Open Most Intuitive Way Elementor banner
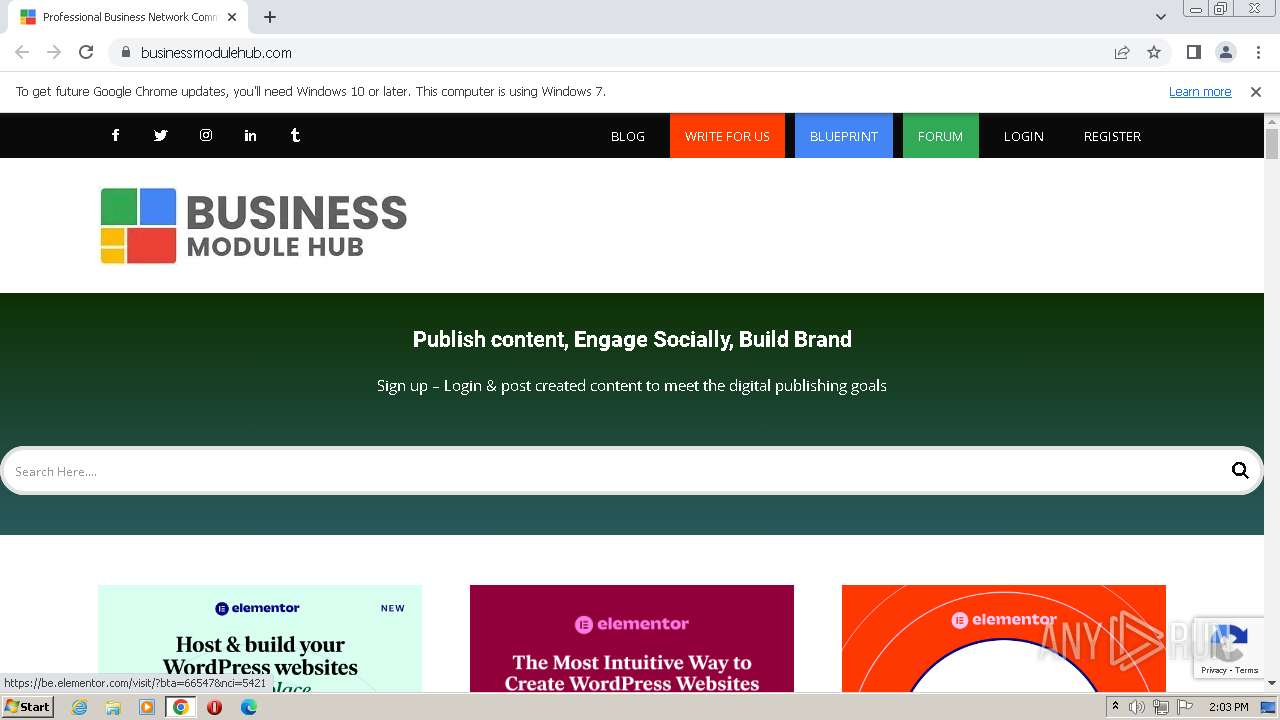This screenshot has height=720, width=1280. [x=632, y=638]
